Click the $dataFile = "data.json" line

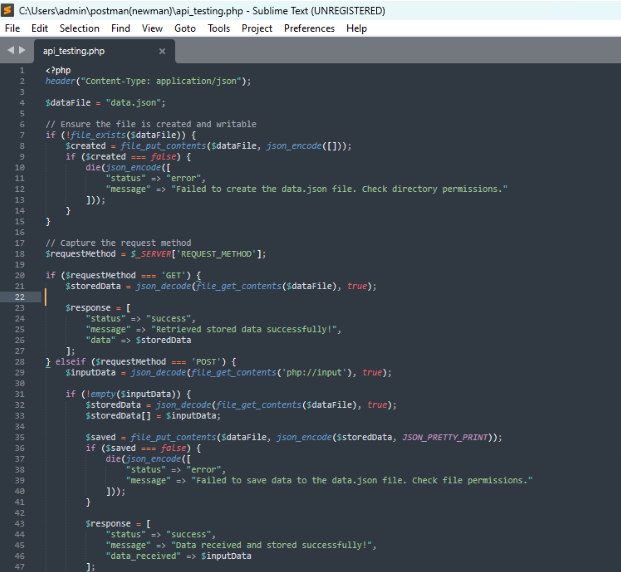pyautogui.click(x=105, y=102)
